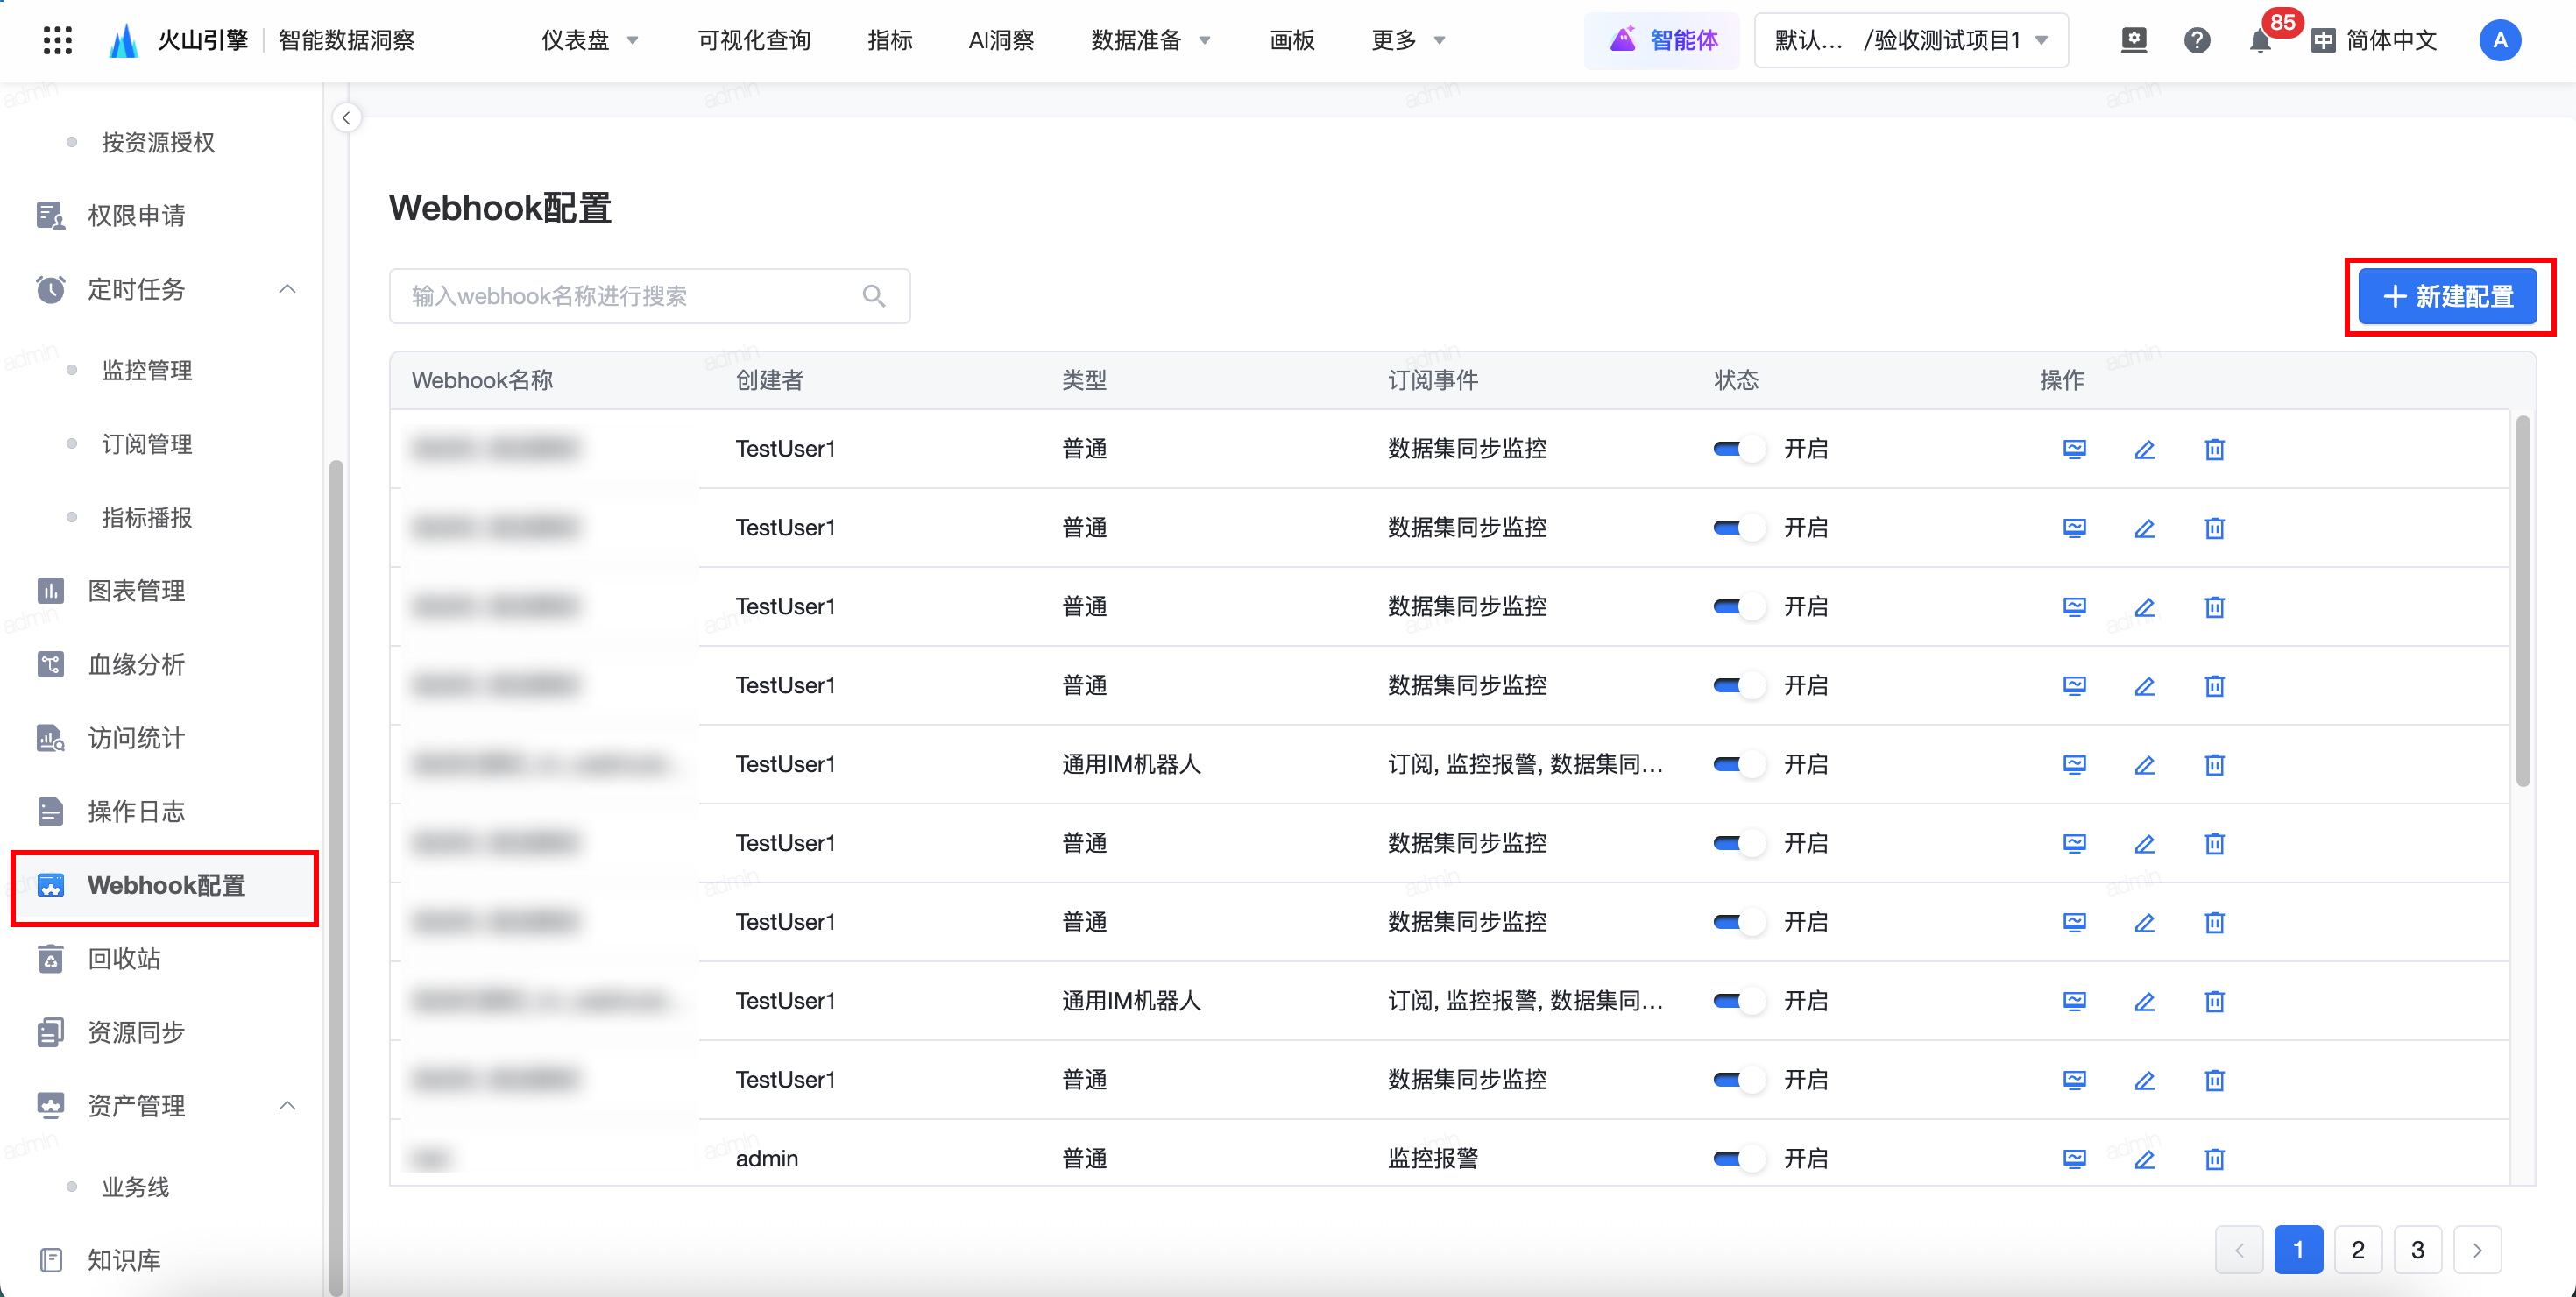Disable the third row status switch

pyautogui.click(x=1739, y=607)
